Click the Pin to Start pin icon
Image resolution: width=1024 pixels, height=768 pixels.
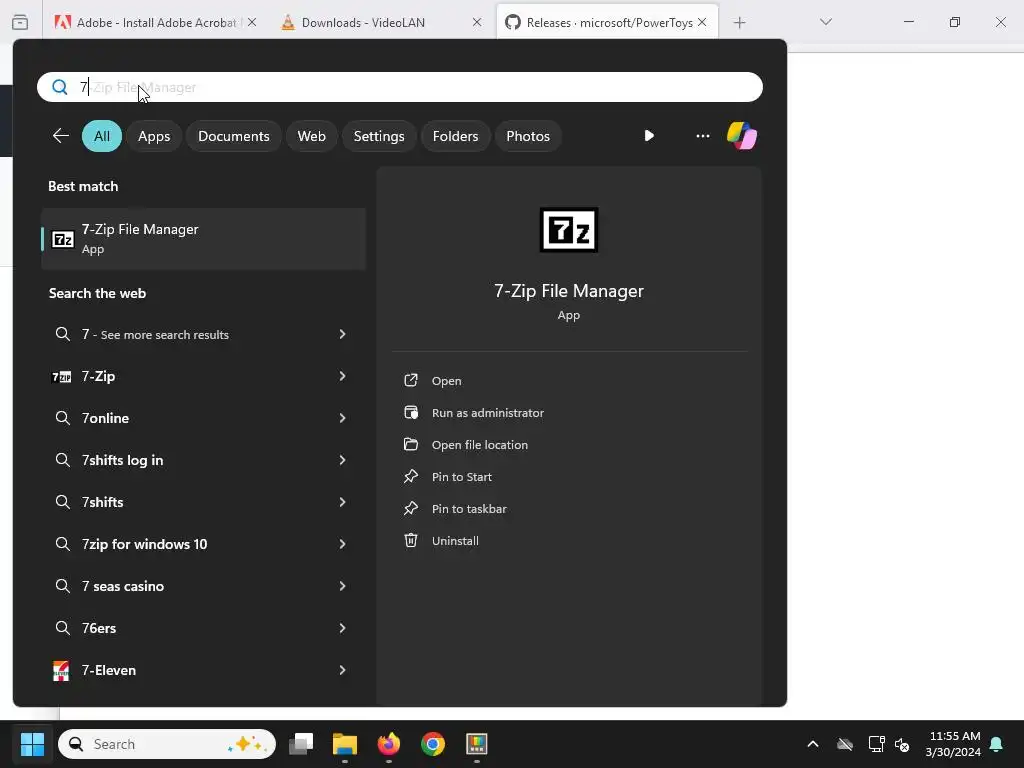411,477
